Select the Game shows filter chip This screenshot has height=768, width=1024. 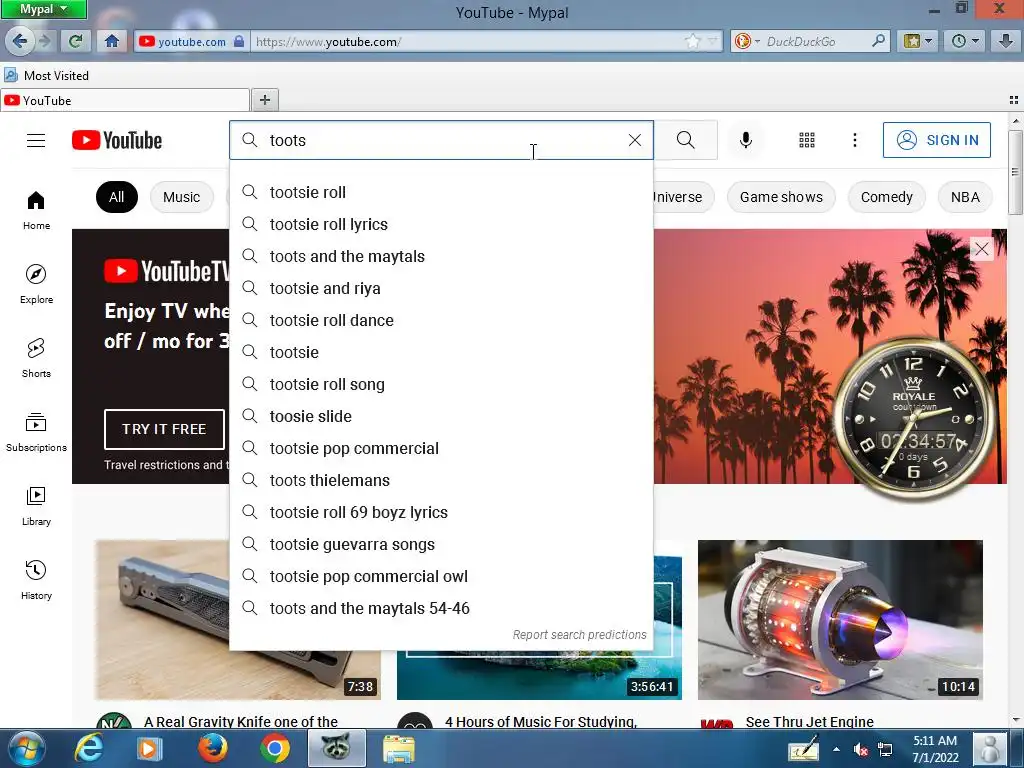click(781, 197)
